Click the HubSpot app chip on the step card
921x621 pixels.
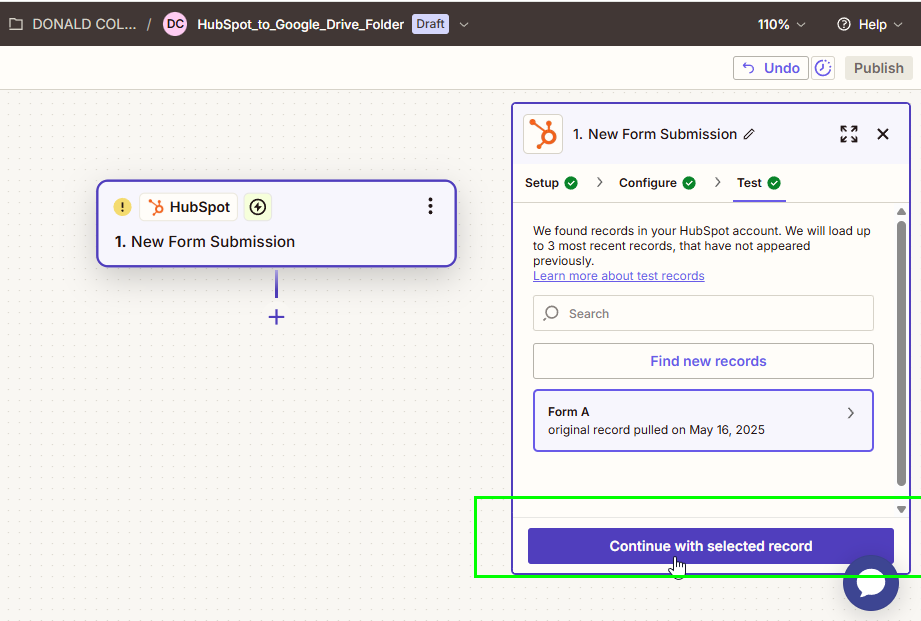point(189,207)
